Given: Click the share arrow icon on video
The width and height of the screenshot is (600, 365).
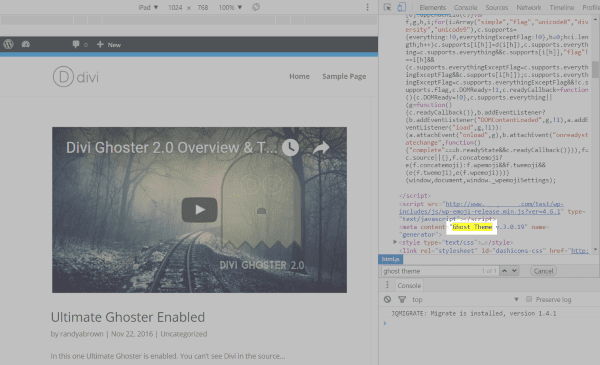Looking at the screenshot, I should point(321,148).
